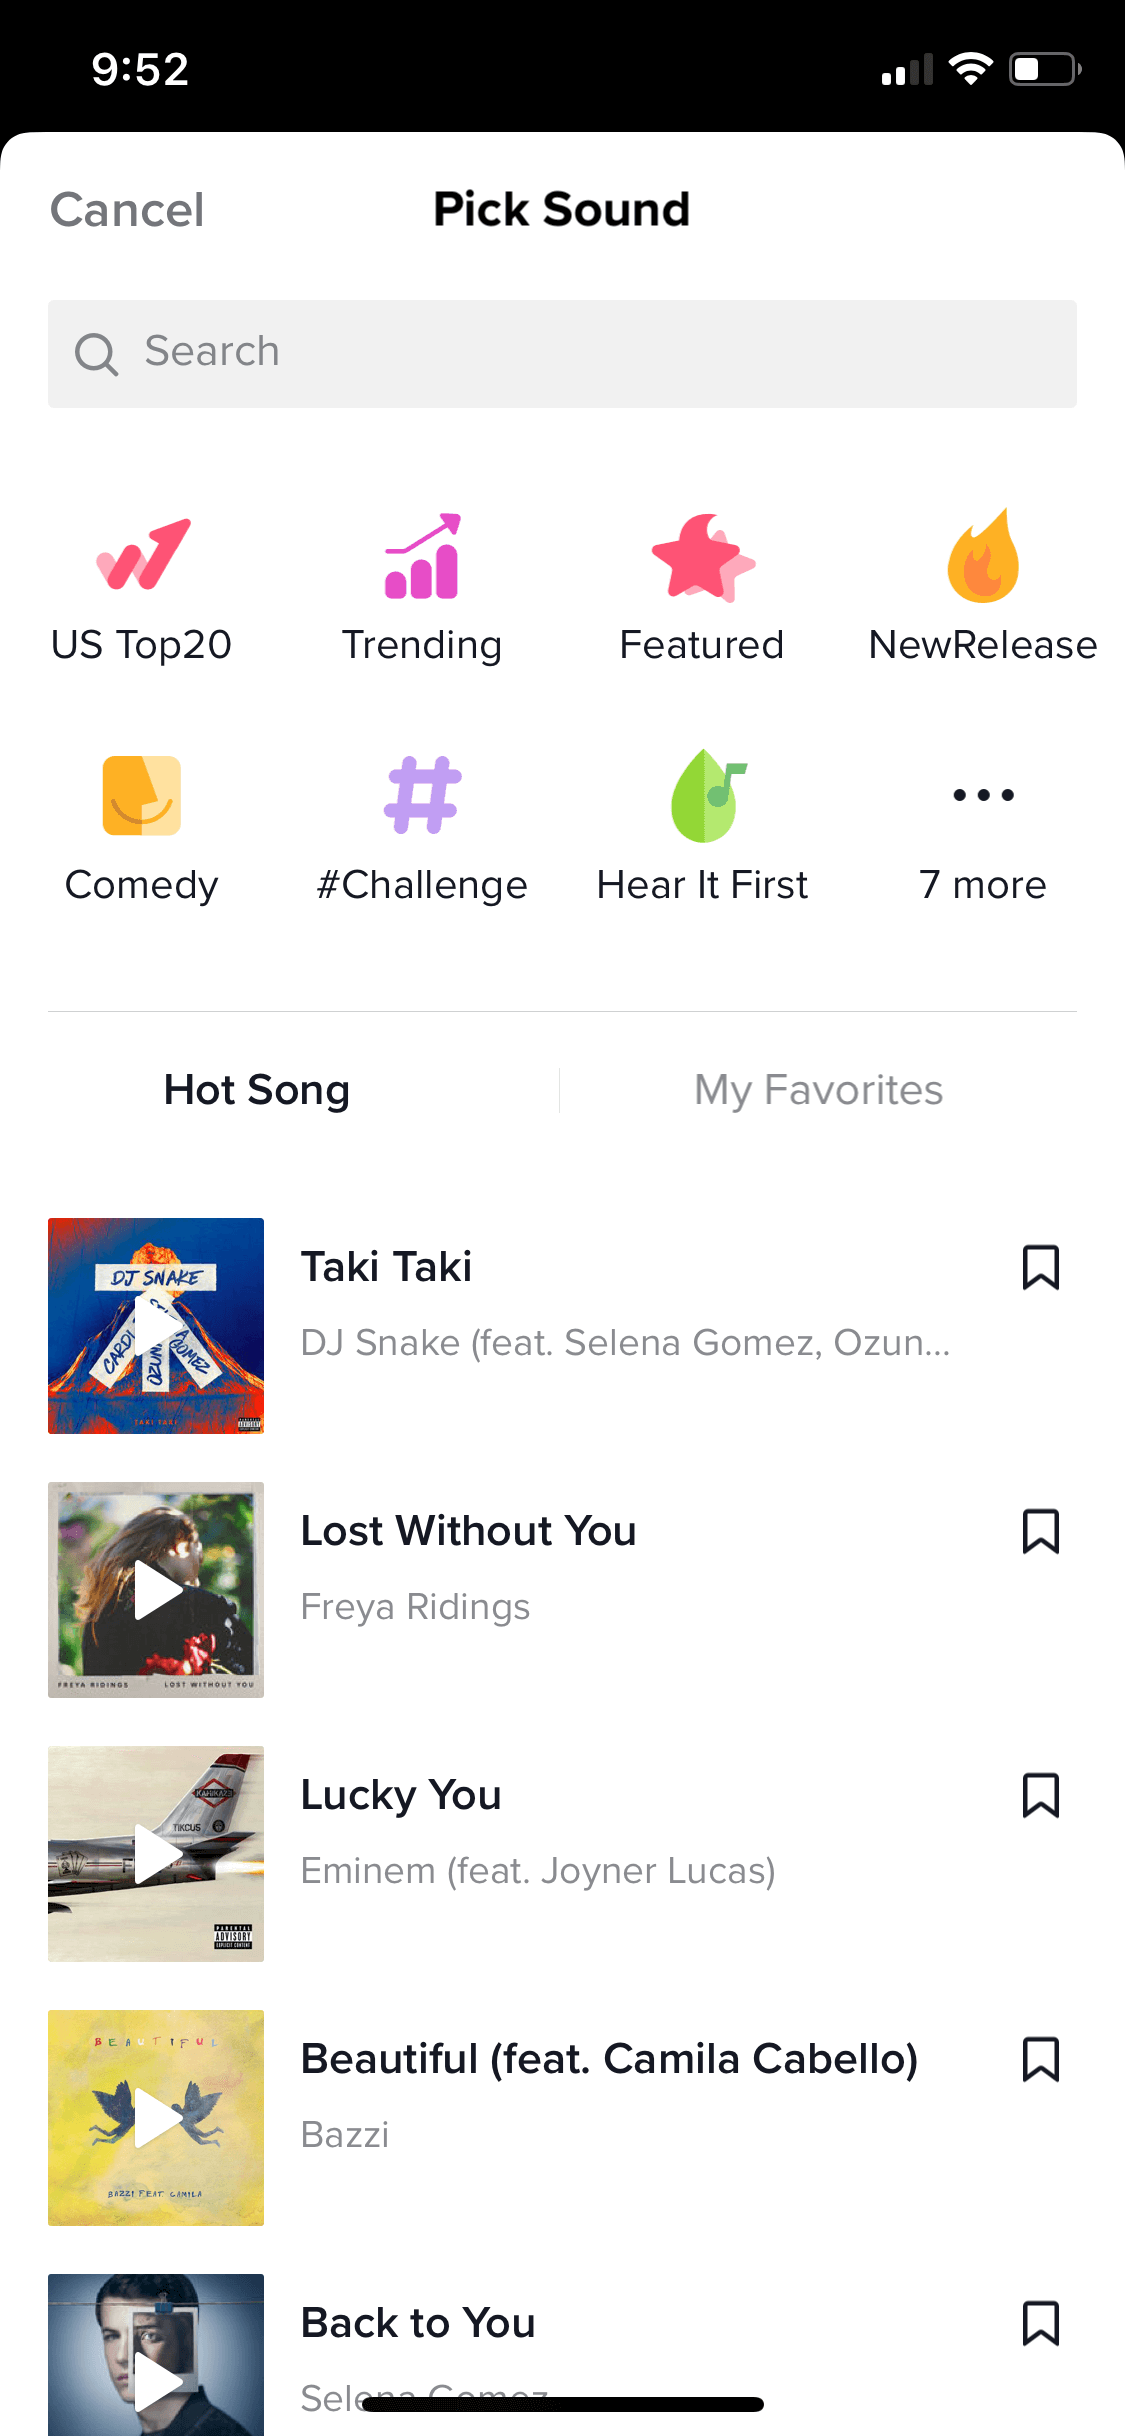Toggle favorite bookmark for Lucky You
Screen dimensions: 1125x2436
point(1041,1795)
